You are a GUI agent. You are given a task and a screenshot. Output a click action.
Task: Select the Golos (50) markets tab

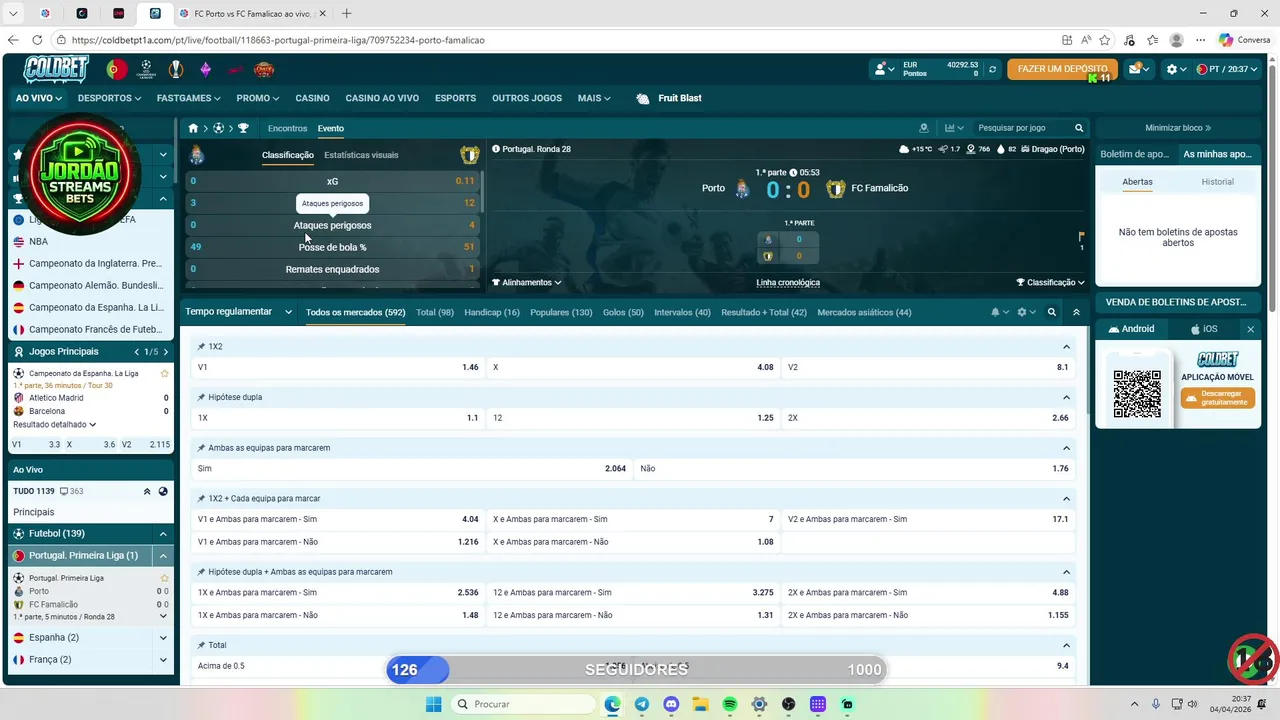coord(623,312)
